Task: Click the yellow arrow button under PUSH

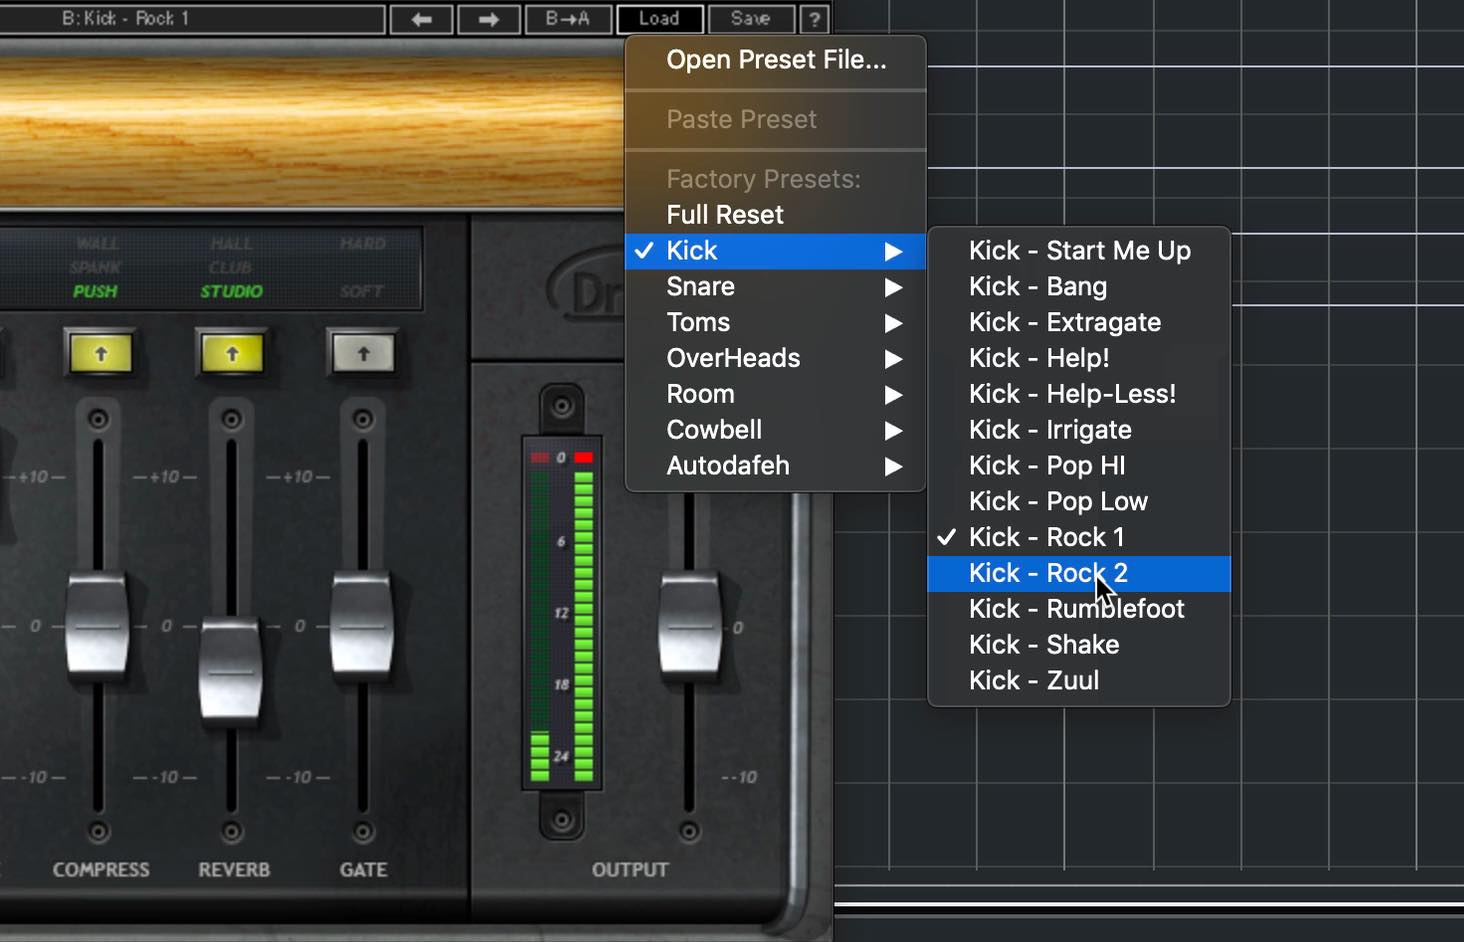Action: tap(100, 353)
